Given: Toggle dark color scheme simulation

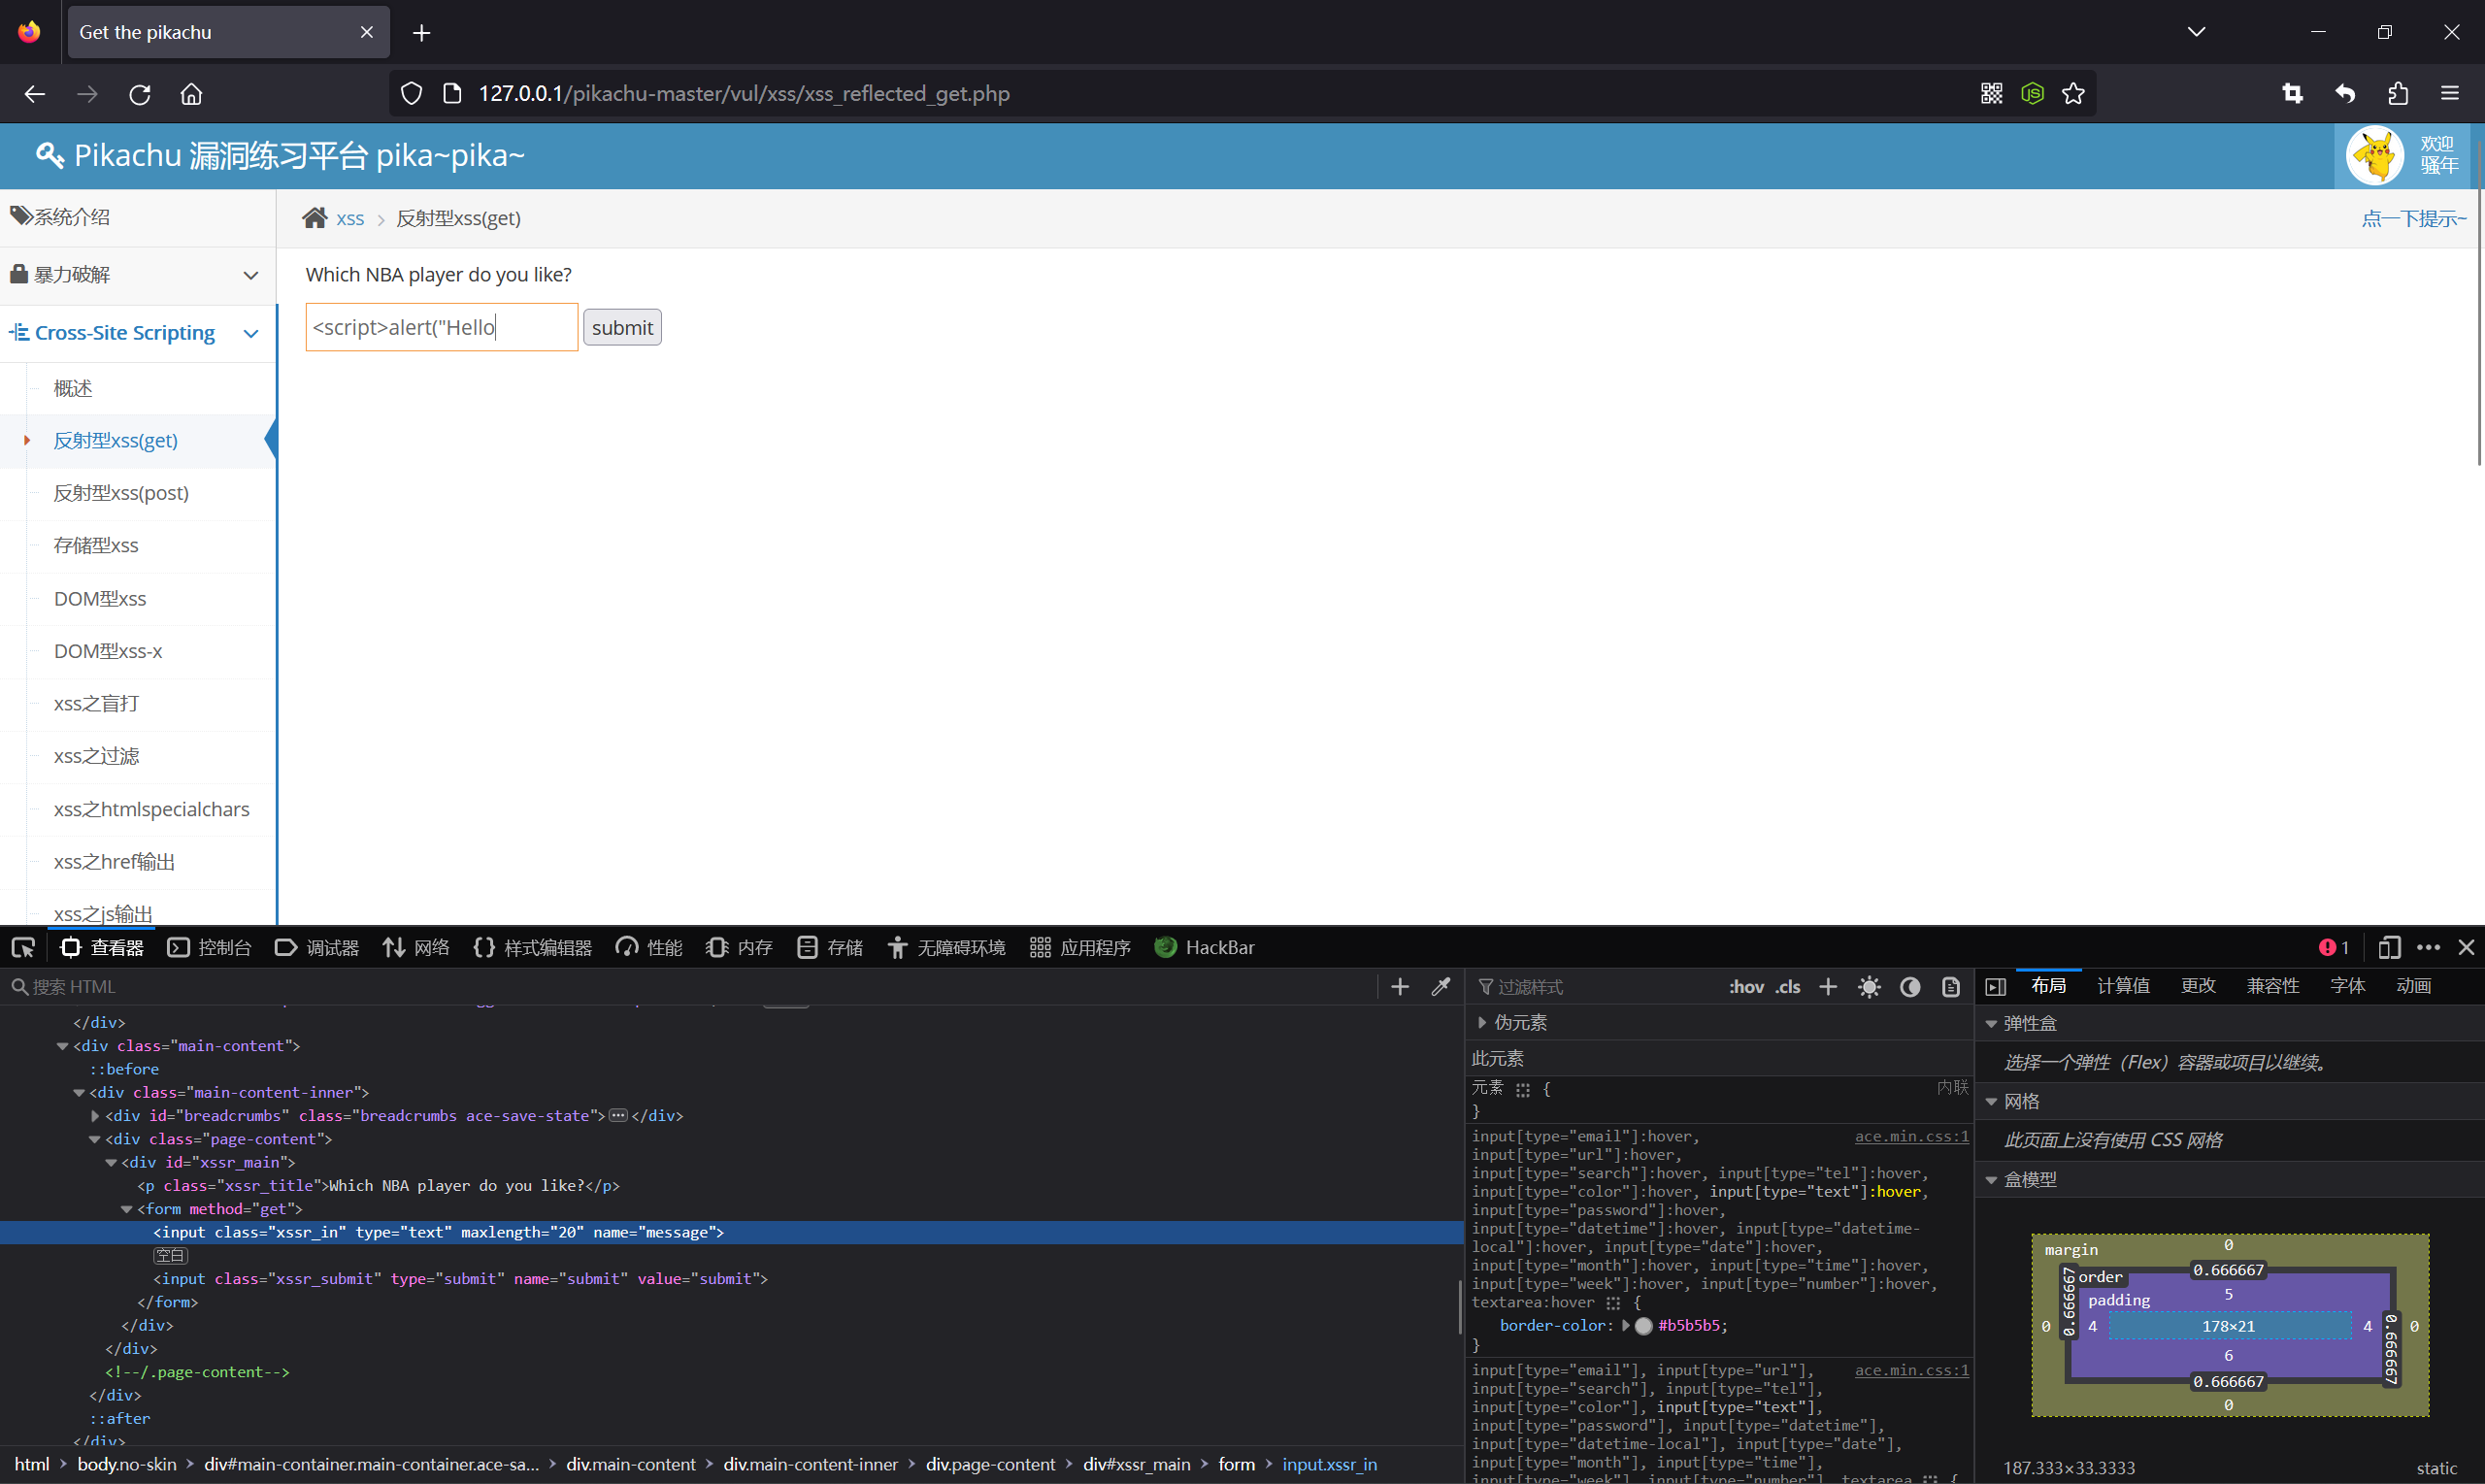Looking at the screenshot, I should (1910, 987).
